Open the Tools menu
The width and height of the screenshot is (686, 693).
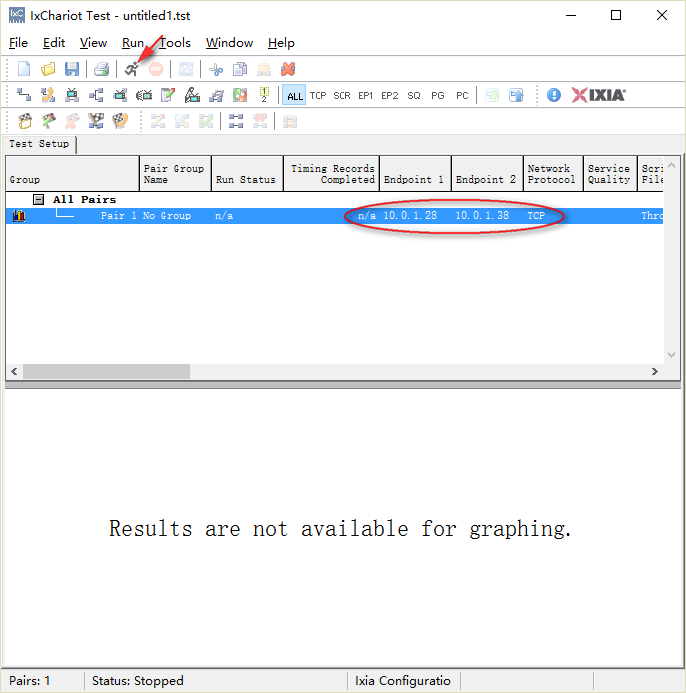click(x=175, y=43)
